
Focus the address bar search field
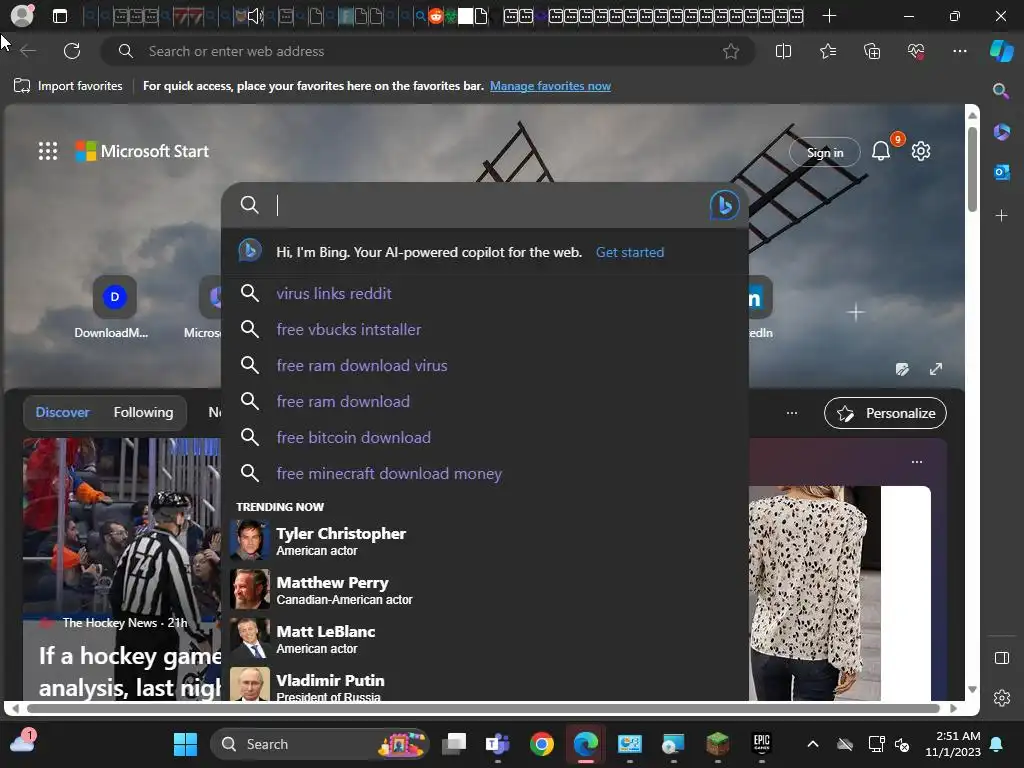coord(428,51)
